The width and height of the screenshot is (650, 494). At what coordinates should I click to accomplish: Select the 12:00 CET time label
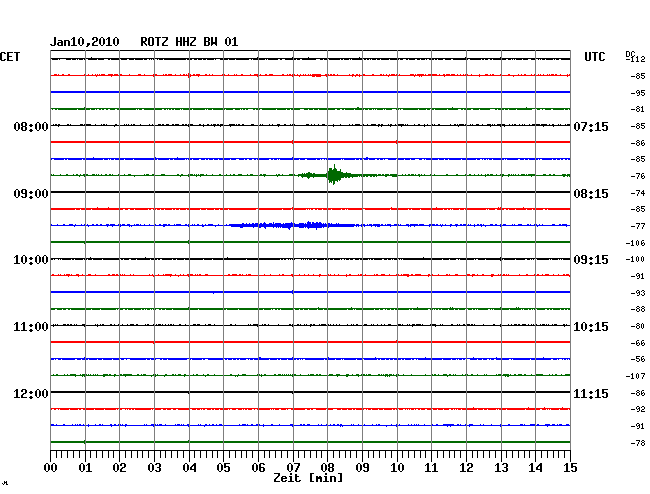(x=31, y=393)
